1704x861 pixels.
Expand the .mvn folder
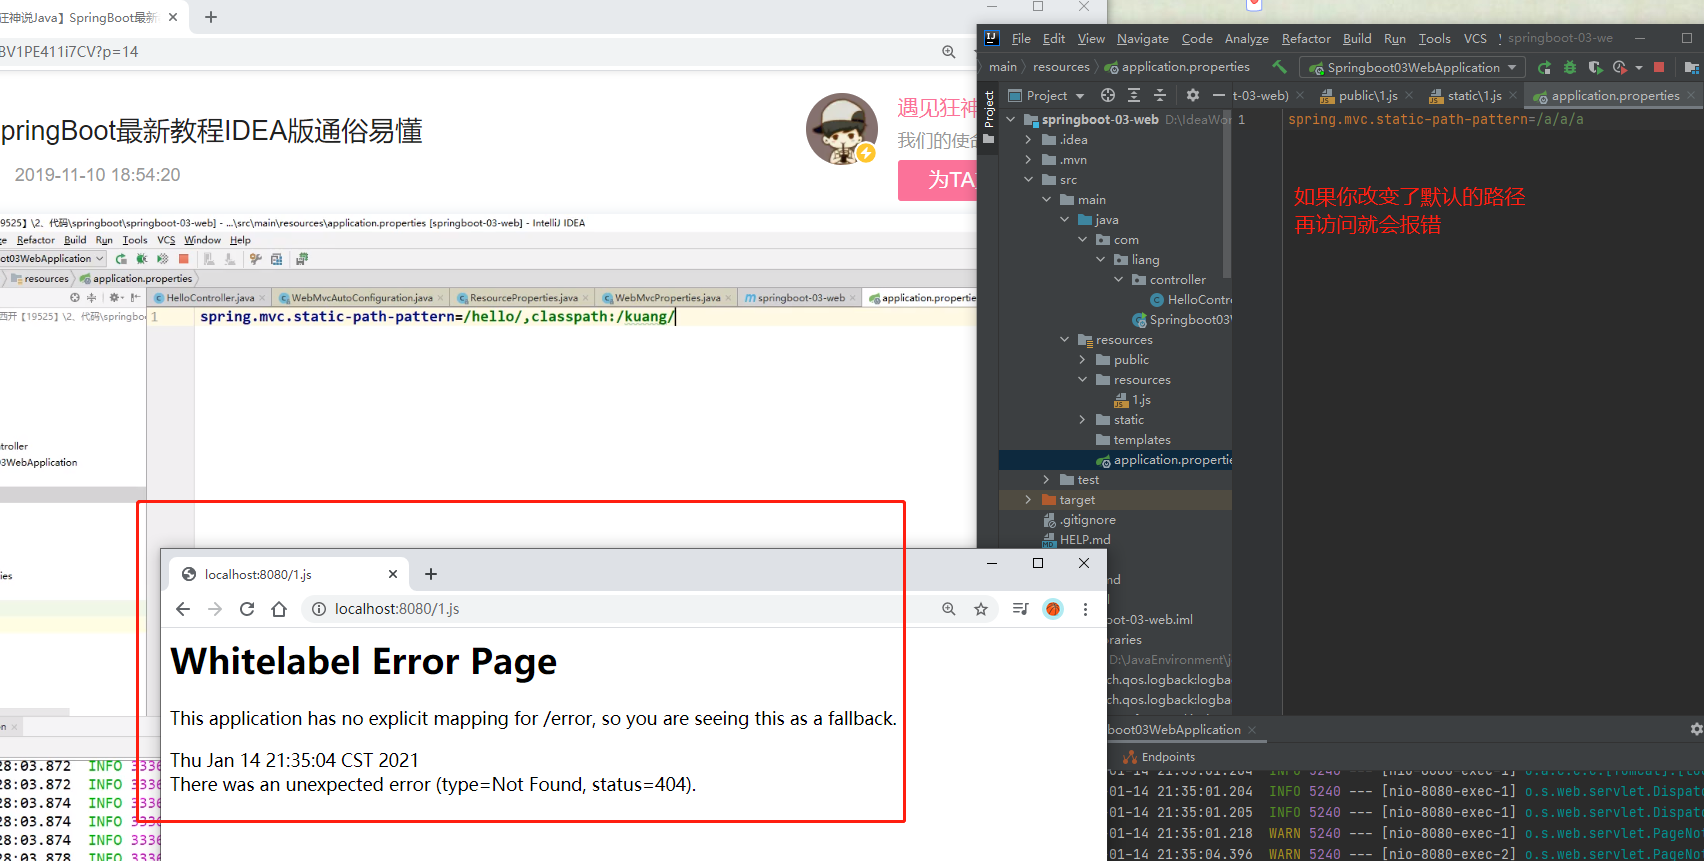pos(1029,159)
